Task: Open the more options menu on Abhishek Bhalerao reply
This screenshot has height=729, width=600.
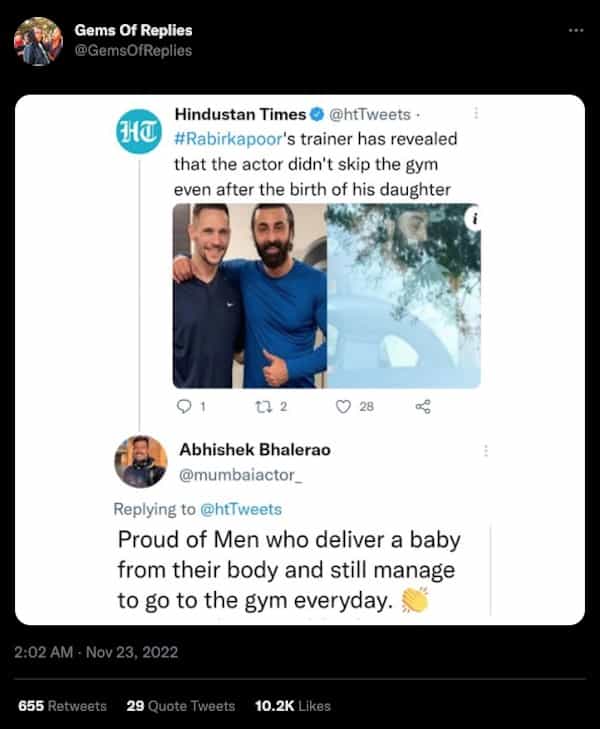Action: pyautogui.click(x=486, y=450)
